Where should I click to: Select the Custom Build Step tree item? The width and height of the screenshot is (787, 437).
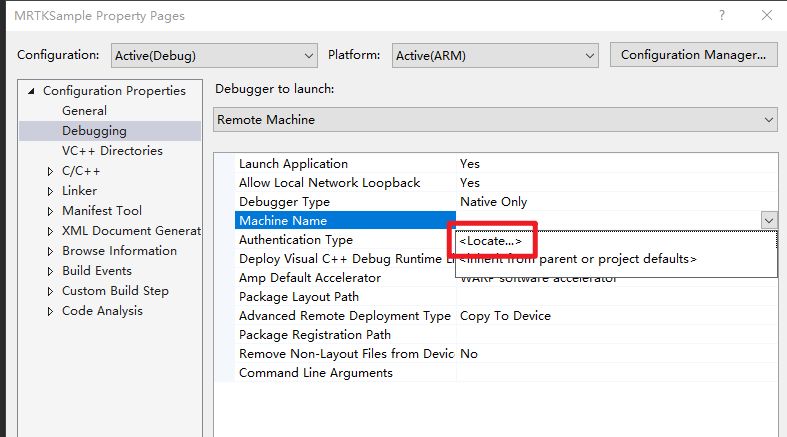click(x=115, y=291)
